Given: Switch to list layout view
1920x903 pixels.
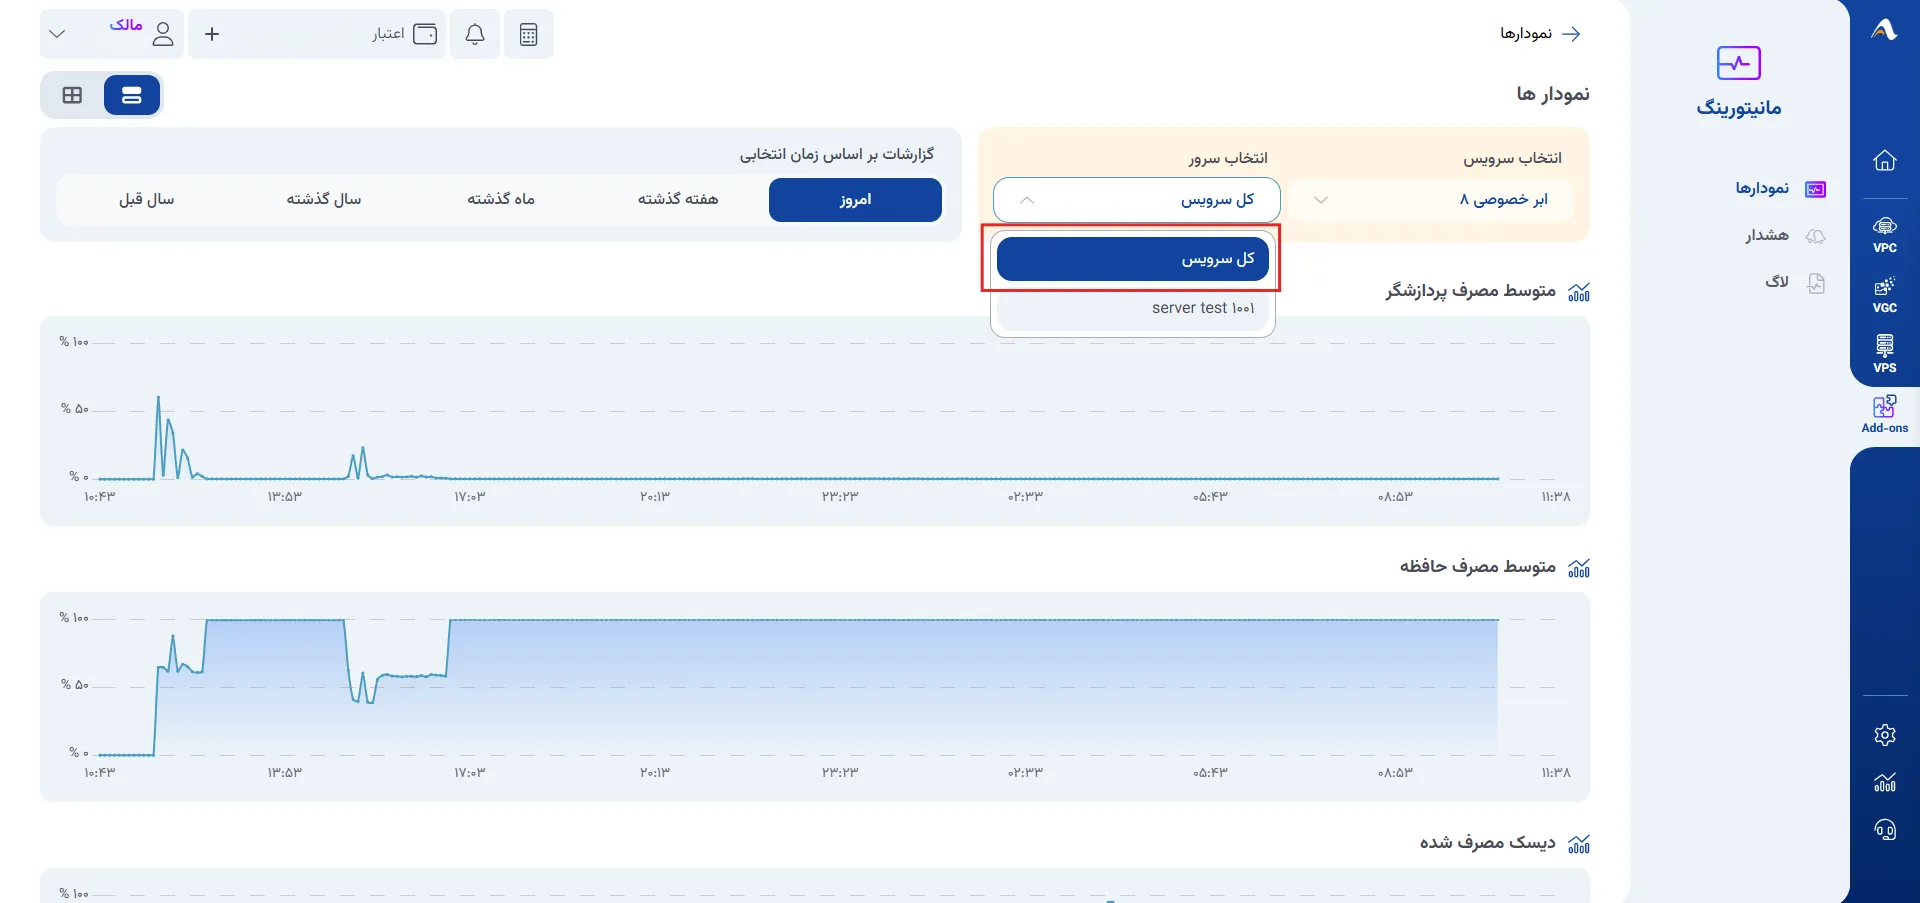Looking at the screenshot, I should pyautogui.click(x=132, y=95).
